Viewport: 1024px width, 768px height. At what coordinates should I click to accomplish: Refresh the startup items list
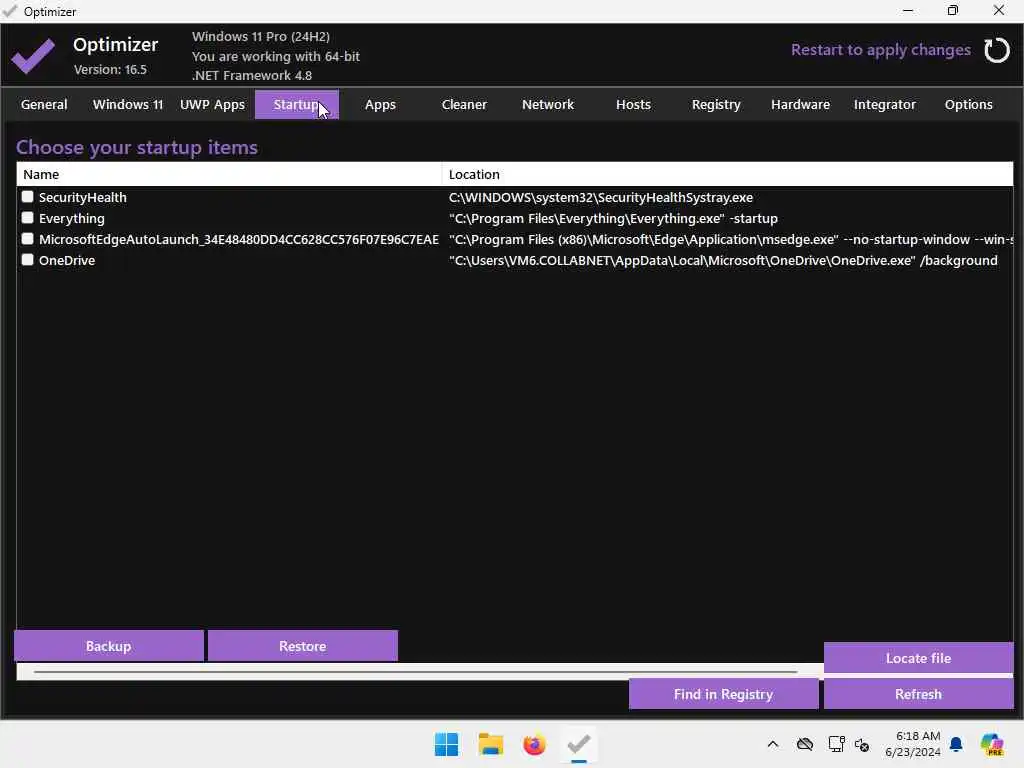pos(918,694)
